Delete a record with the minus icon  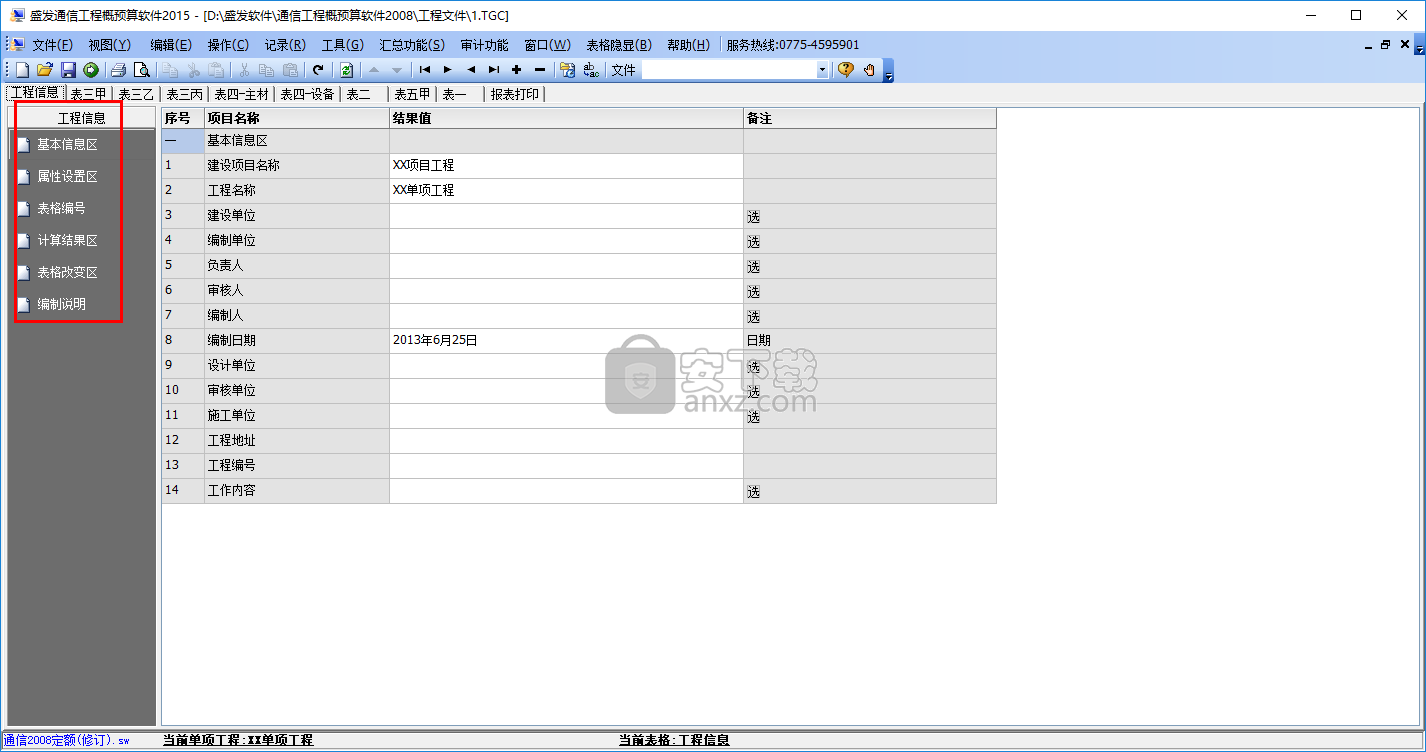pyautogui.click(x=540, y=70)
